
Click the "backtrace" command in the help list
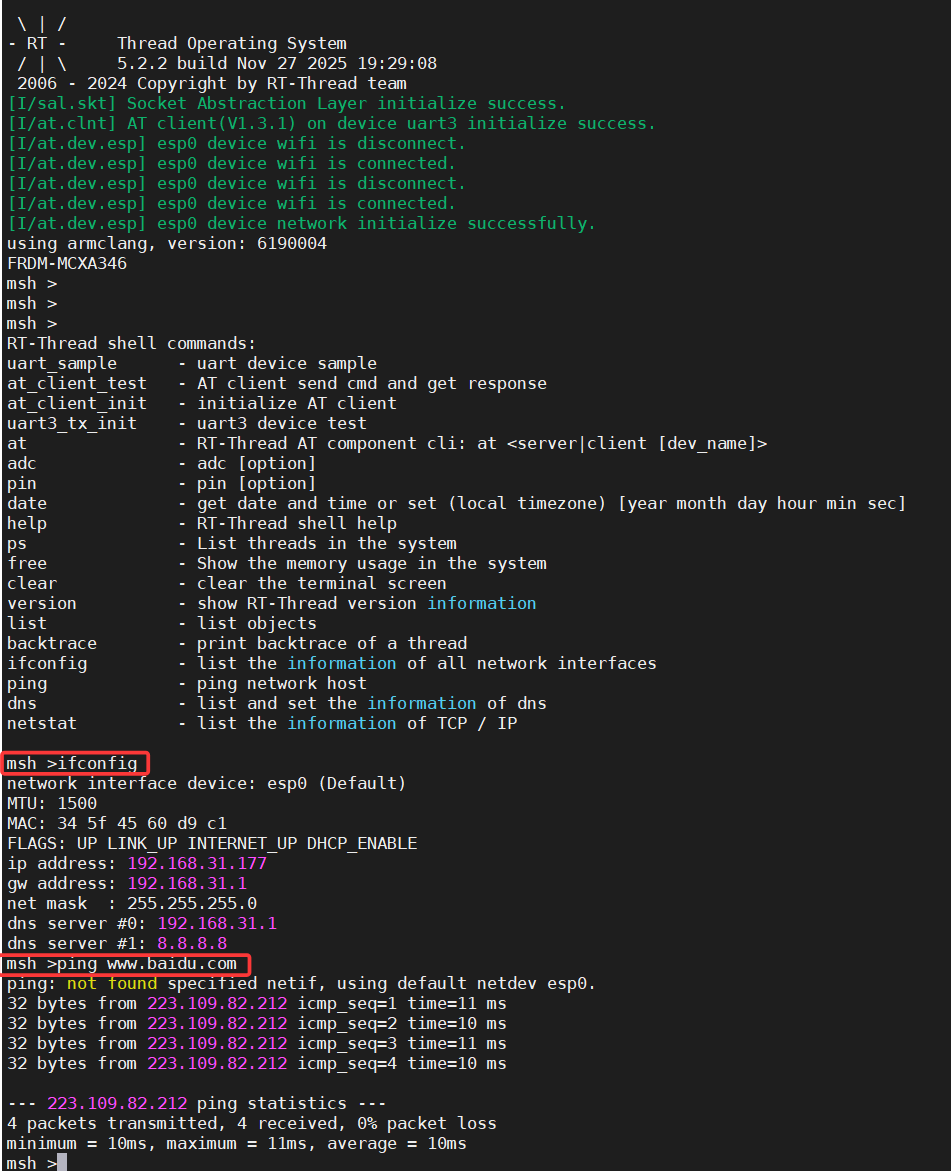click(52, 643)
